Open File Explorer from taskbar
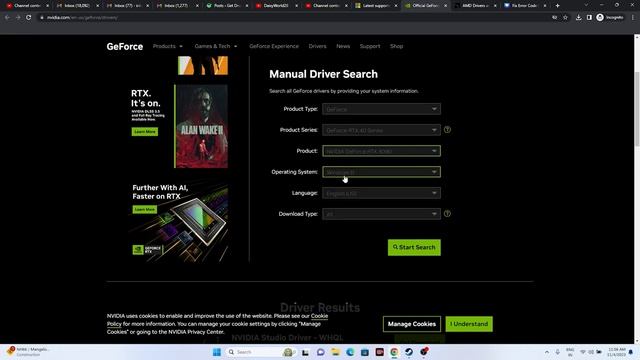This screenshot has height=360, width=640. 335,352
